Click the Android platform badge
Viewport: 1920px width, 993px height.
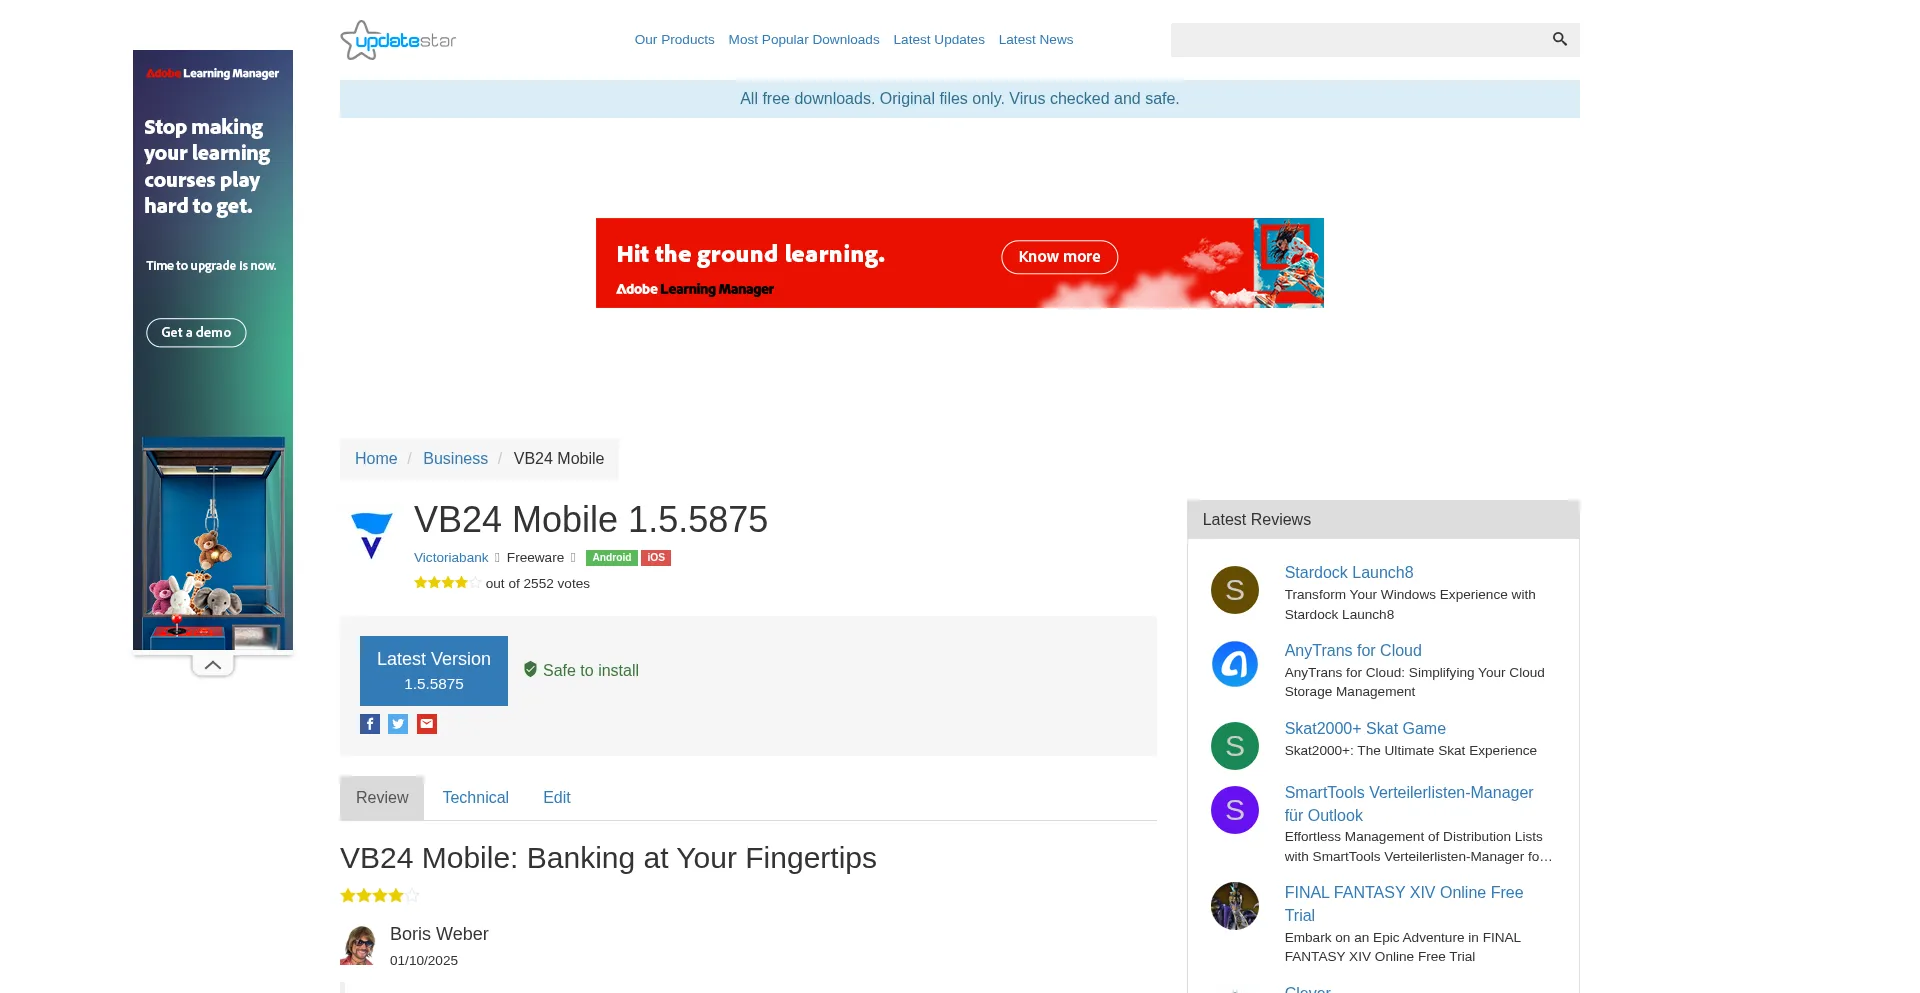(612, 558)
